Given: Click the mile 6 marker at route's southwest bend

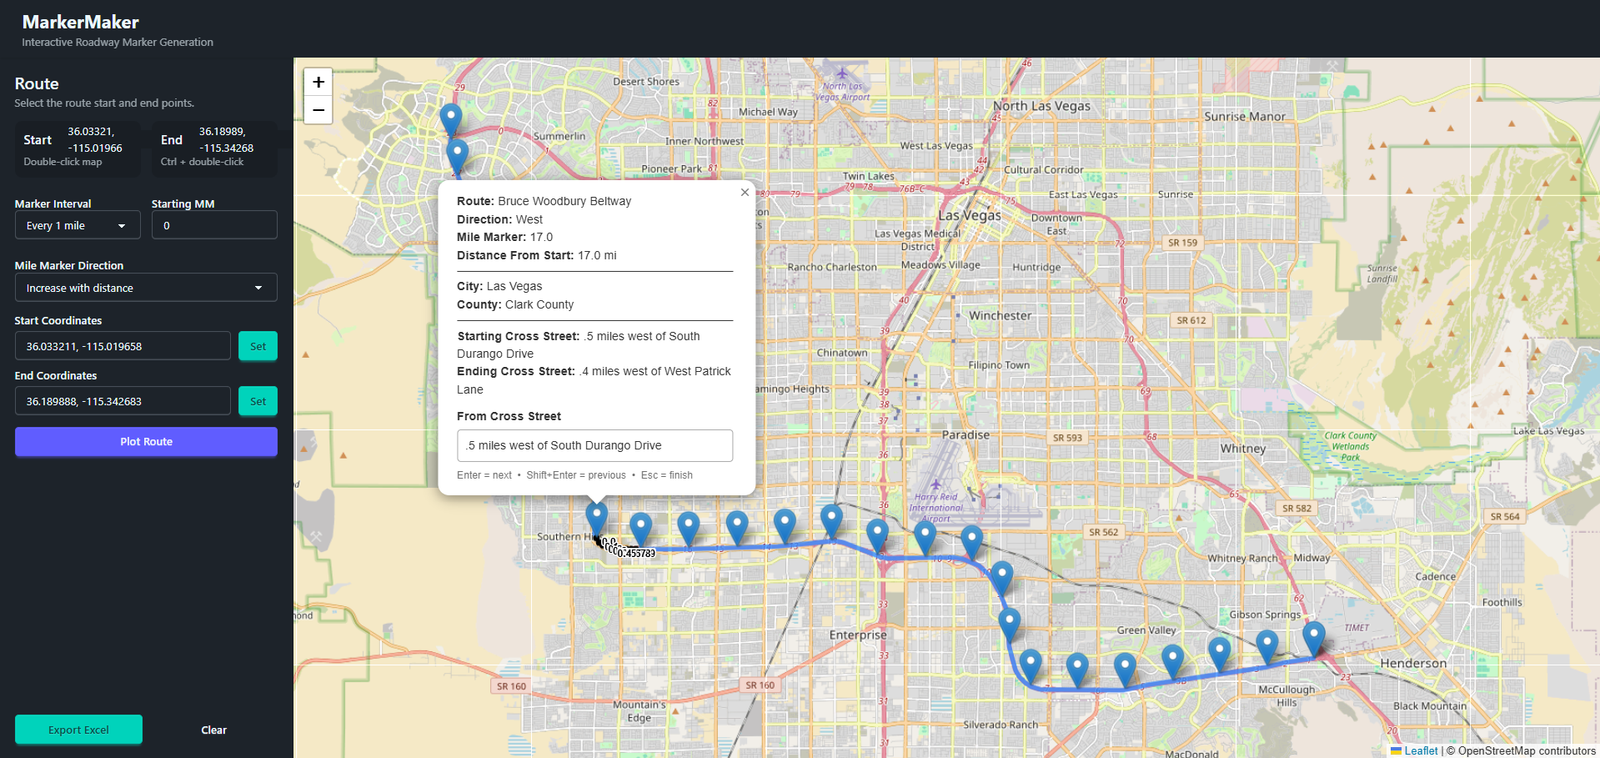Looking at the screenshot, I should [1031, 667].
